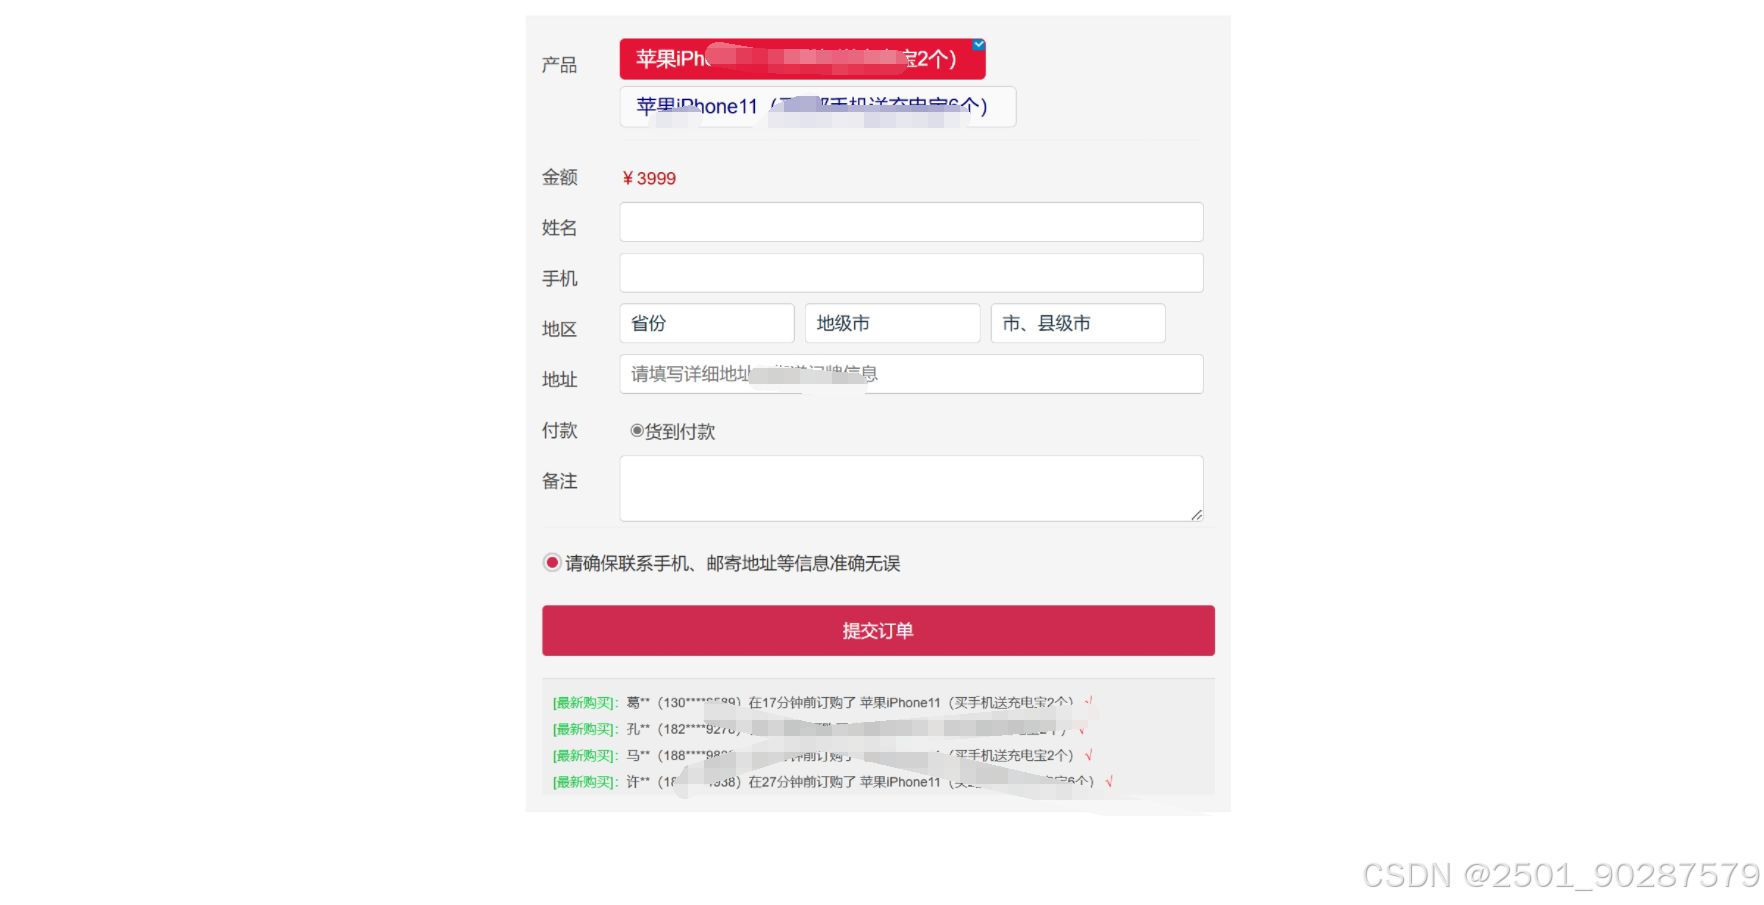
Task: Click the currently selected red product banner
Action: tap(795, 59)
